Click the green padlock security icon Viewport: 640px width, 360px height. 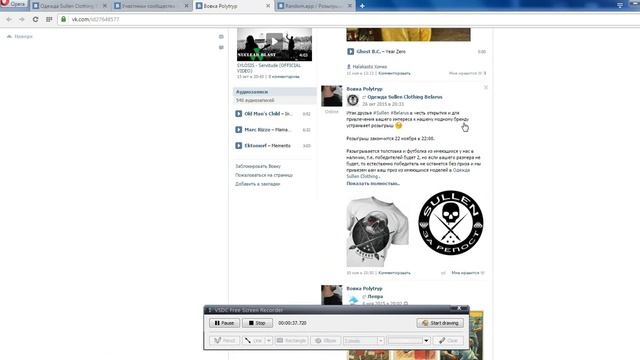point(63,19)
